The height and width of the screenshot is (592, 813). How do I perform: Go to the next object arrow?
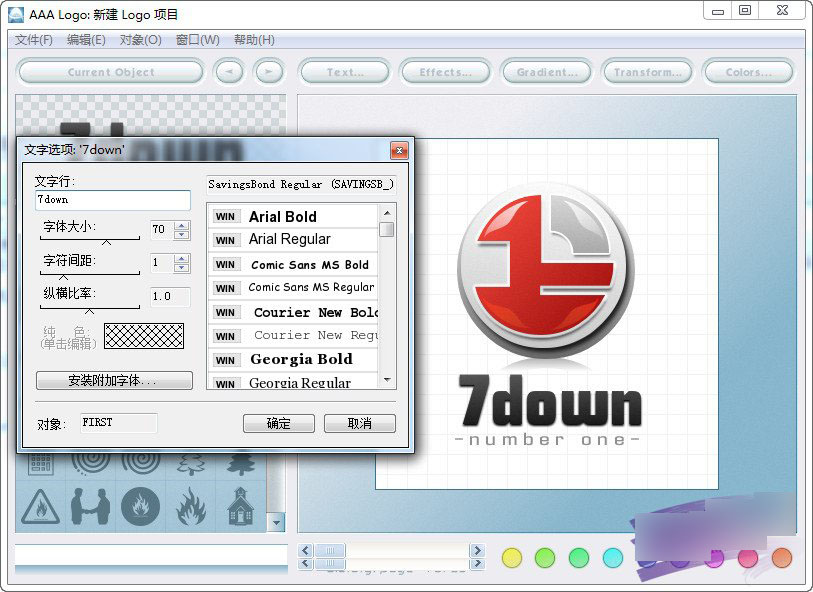click(x=269, y=72)
